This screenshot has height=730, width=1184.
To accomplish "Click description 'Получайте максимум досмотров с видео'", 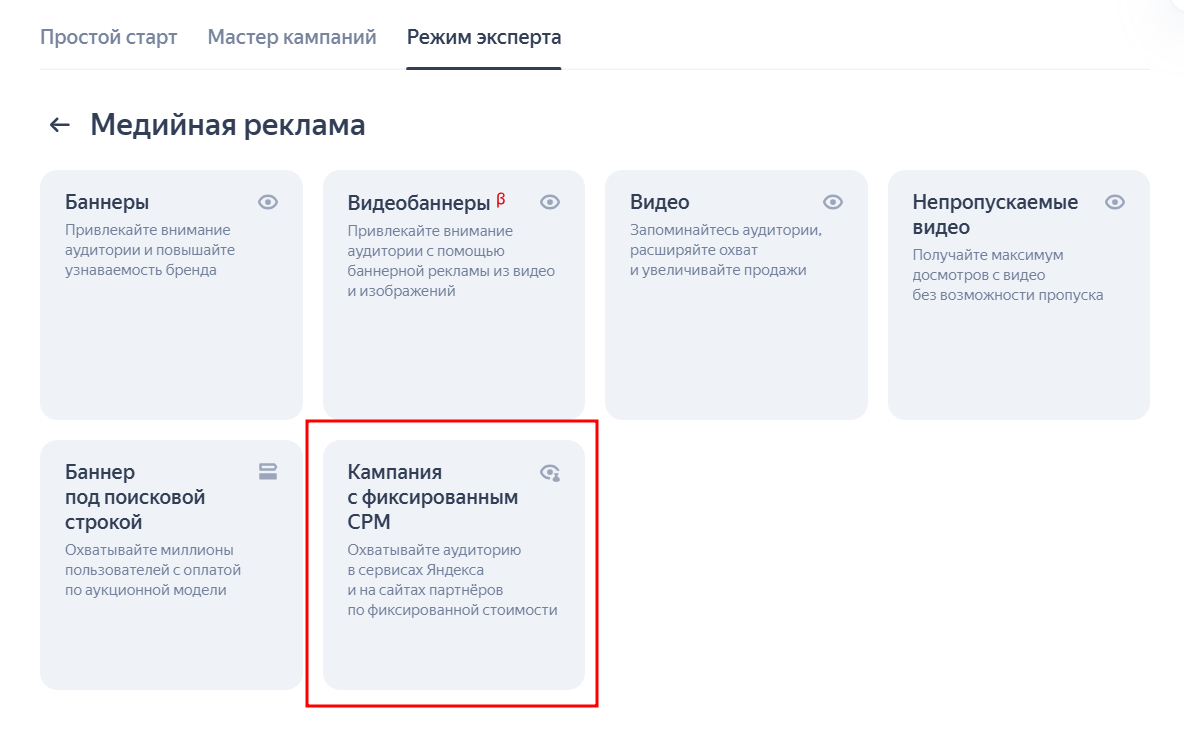I will 988,265.
